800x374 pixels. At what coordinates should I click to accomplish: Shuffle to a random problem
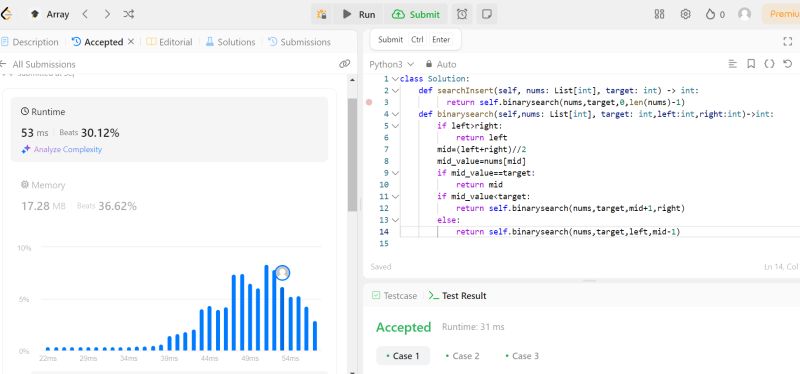(x=129, y=14)
